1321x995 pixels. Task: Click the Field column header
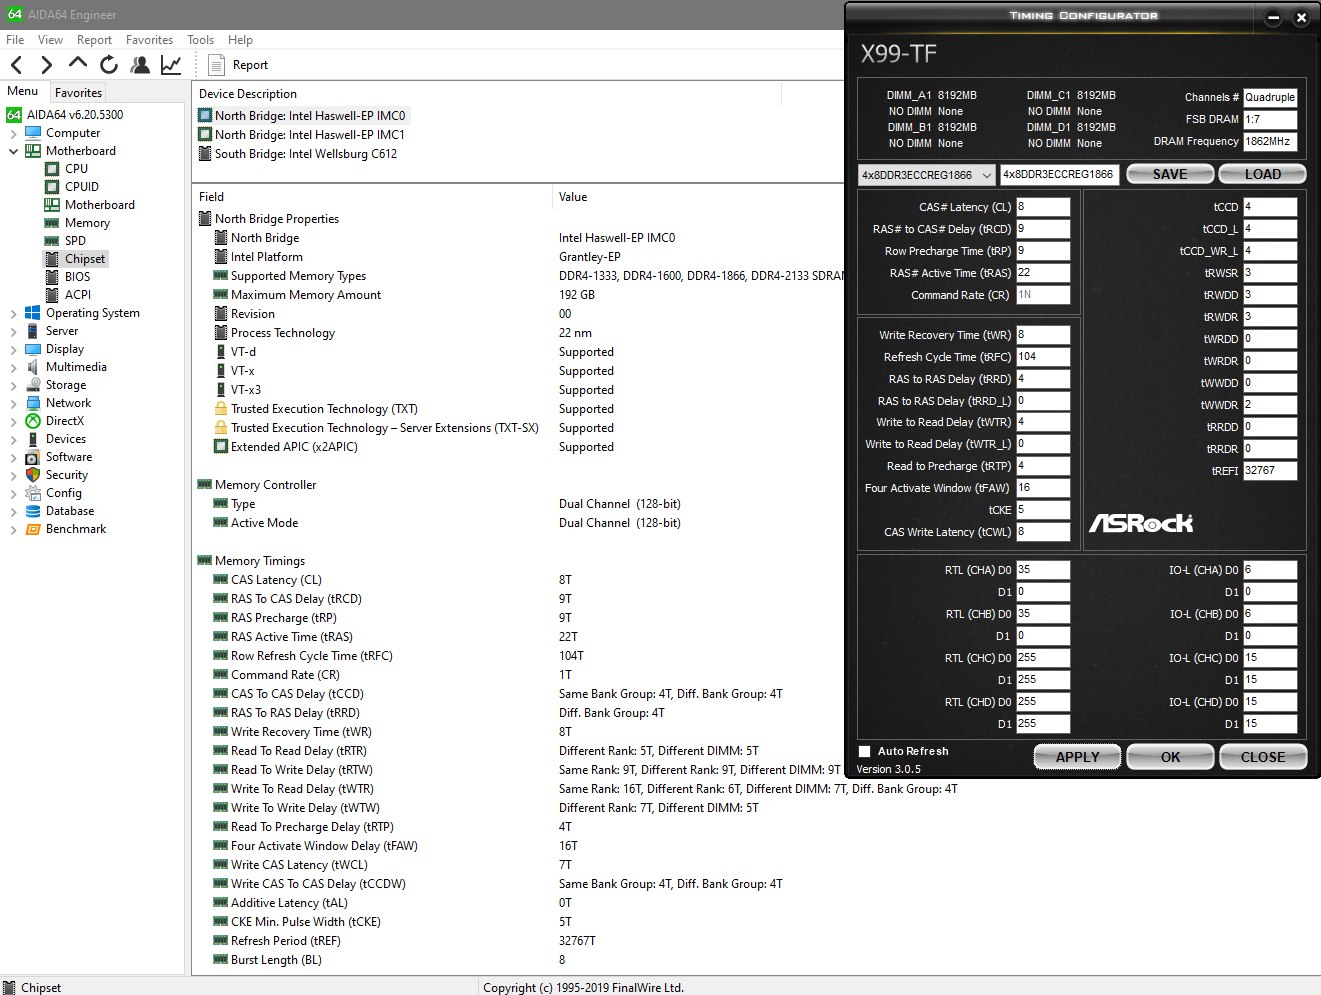tap(371, 197)
